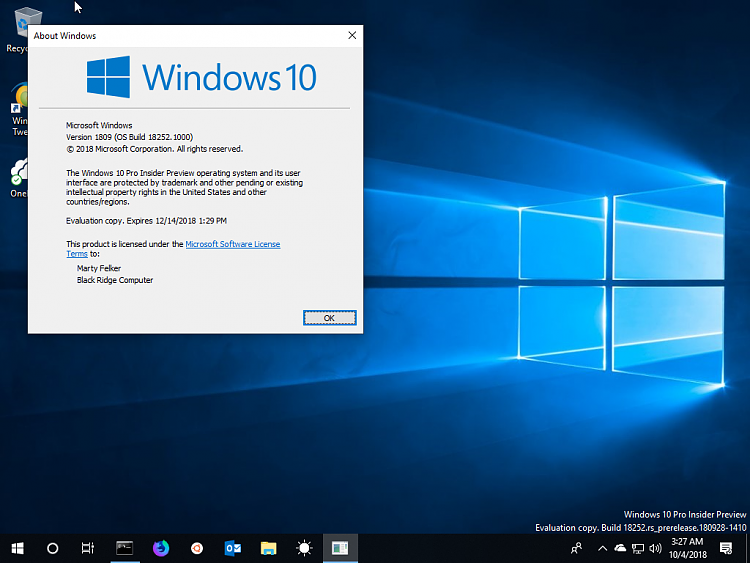Open the clock showing 3:27 AM
This screenshot has width=750, height=563.
[687, 548]
